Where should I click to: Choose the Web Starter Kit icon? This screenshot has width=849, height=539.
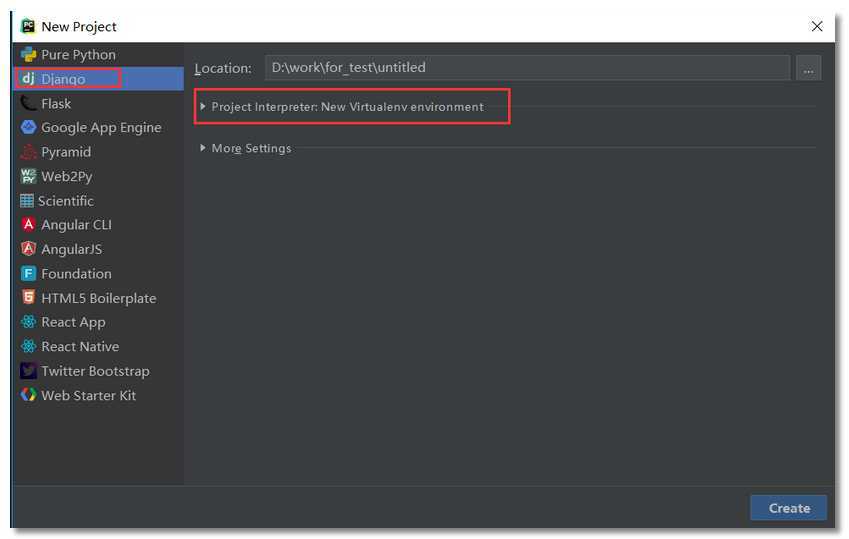[x=28, y=395]
